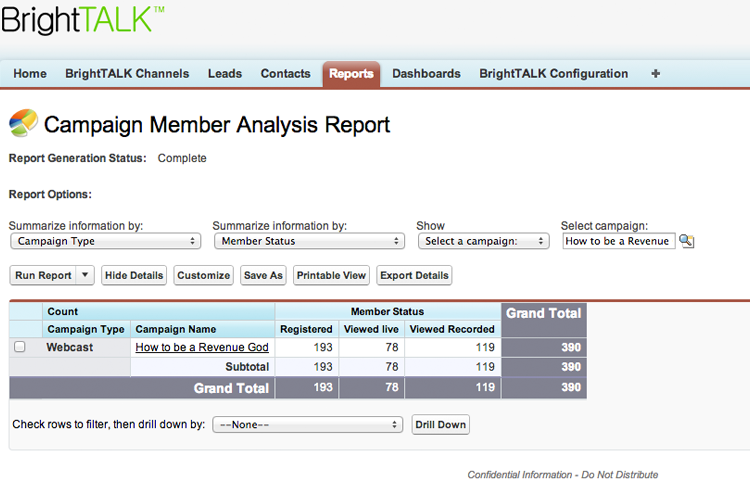The height and width of the screenshot is (500, 750).
Task: Expand the Show campaign dropdown
Action: pyautogui.click(x=483, y=241)
